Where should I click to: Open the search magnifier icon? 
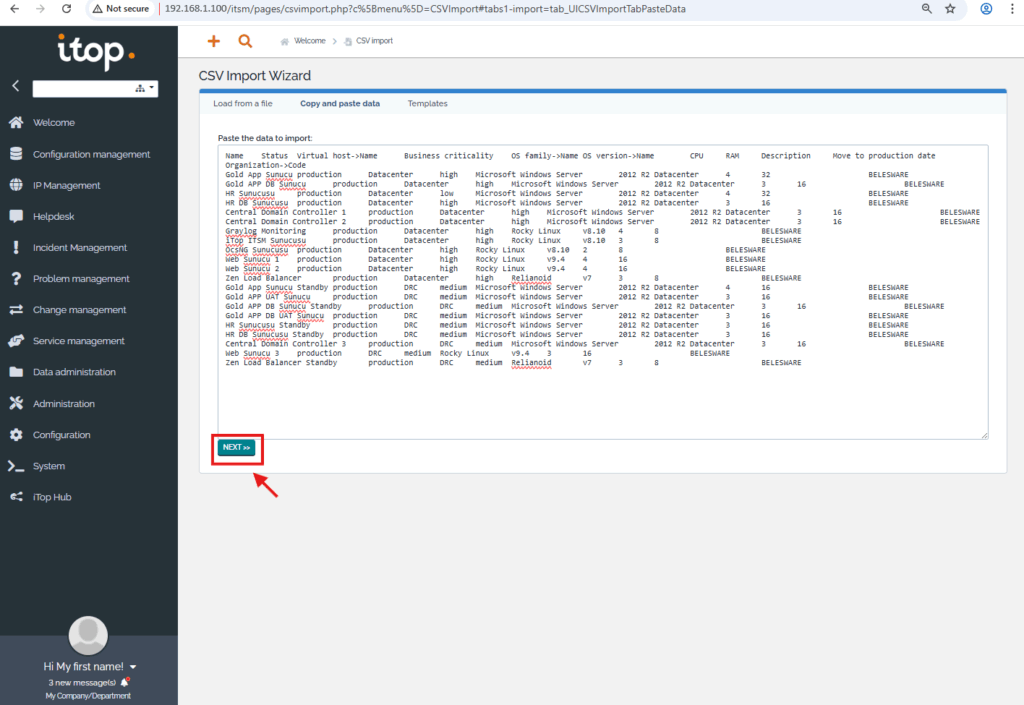click(x=245, y=41)
